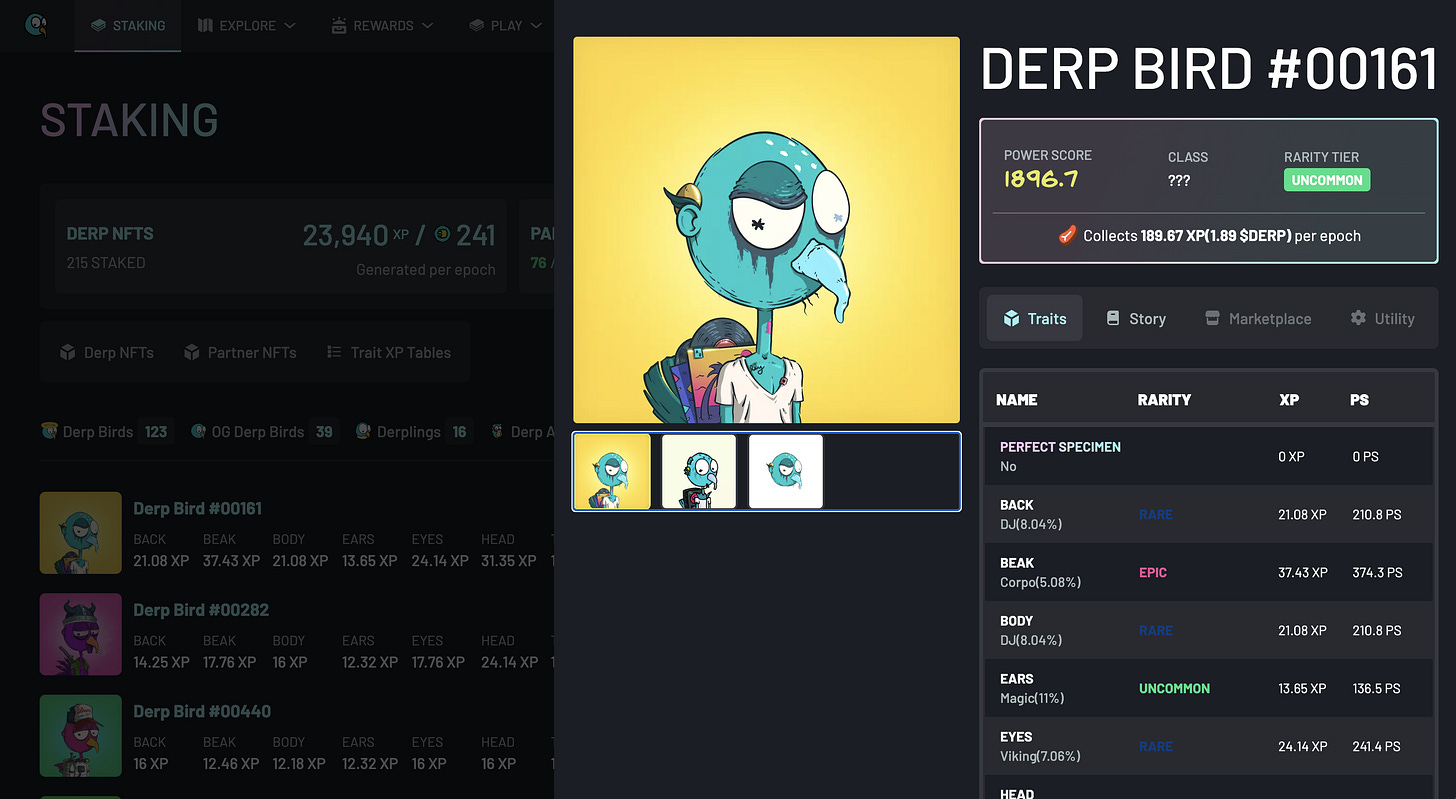Switch to the Traits tab
1456x799 pixels.
tap(1035, 319)
